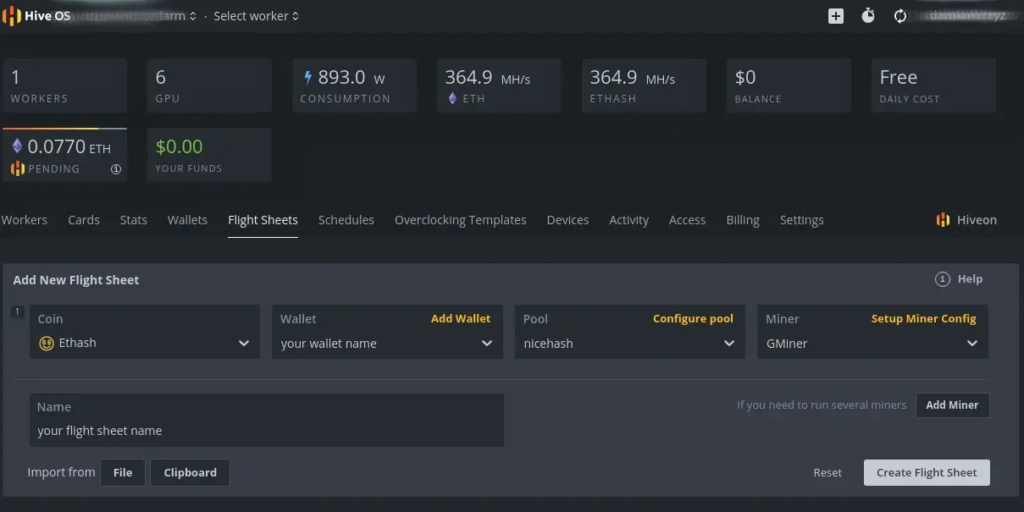Click the Setup Miner Config link
This screenshot has width=1024, height=512.
(x=923, y=319)
